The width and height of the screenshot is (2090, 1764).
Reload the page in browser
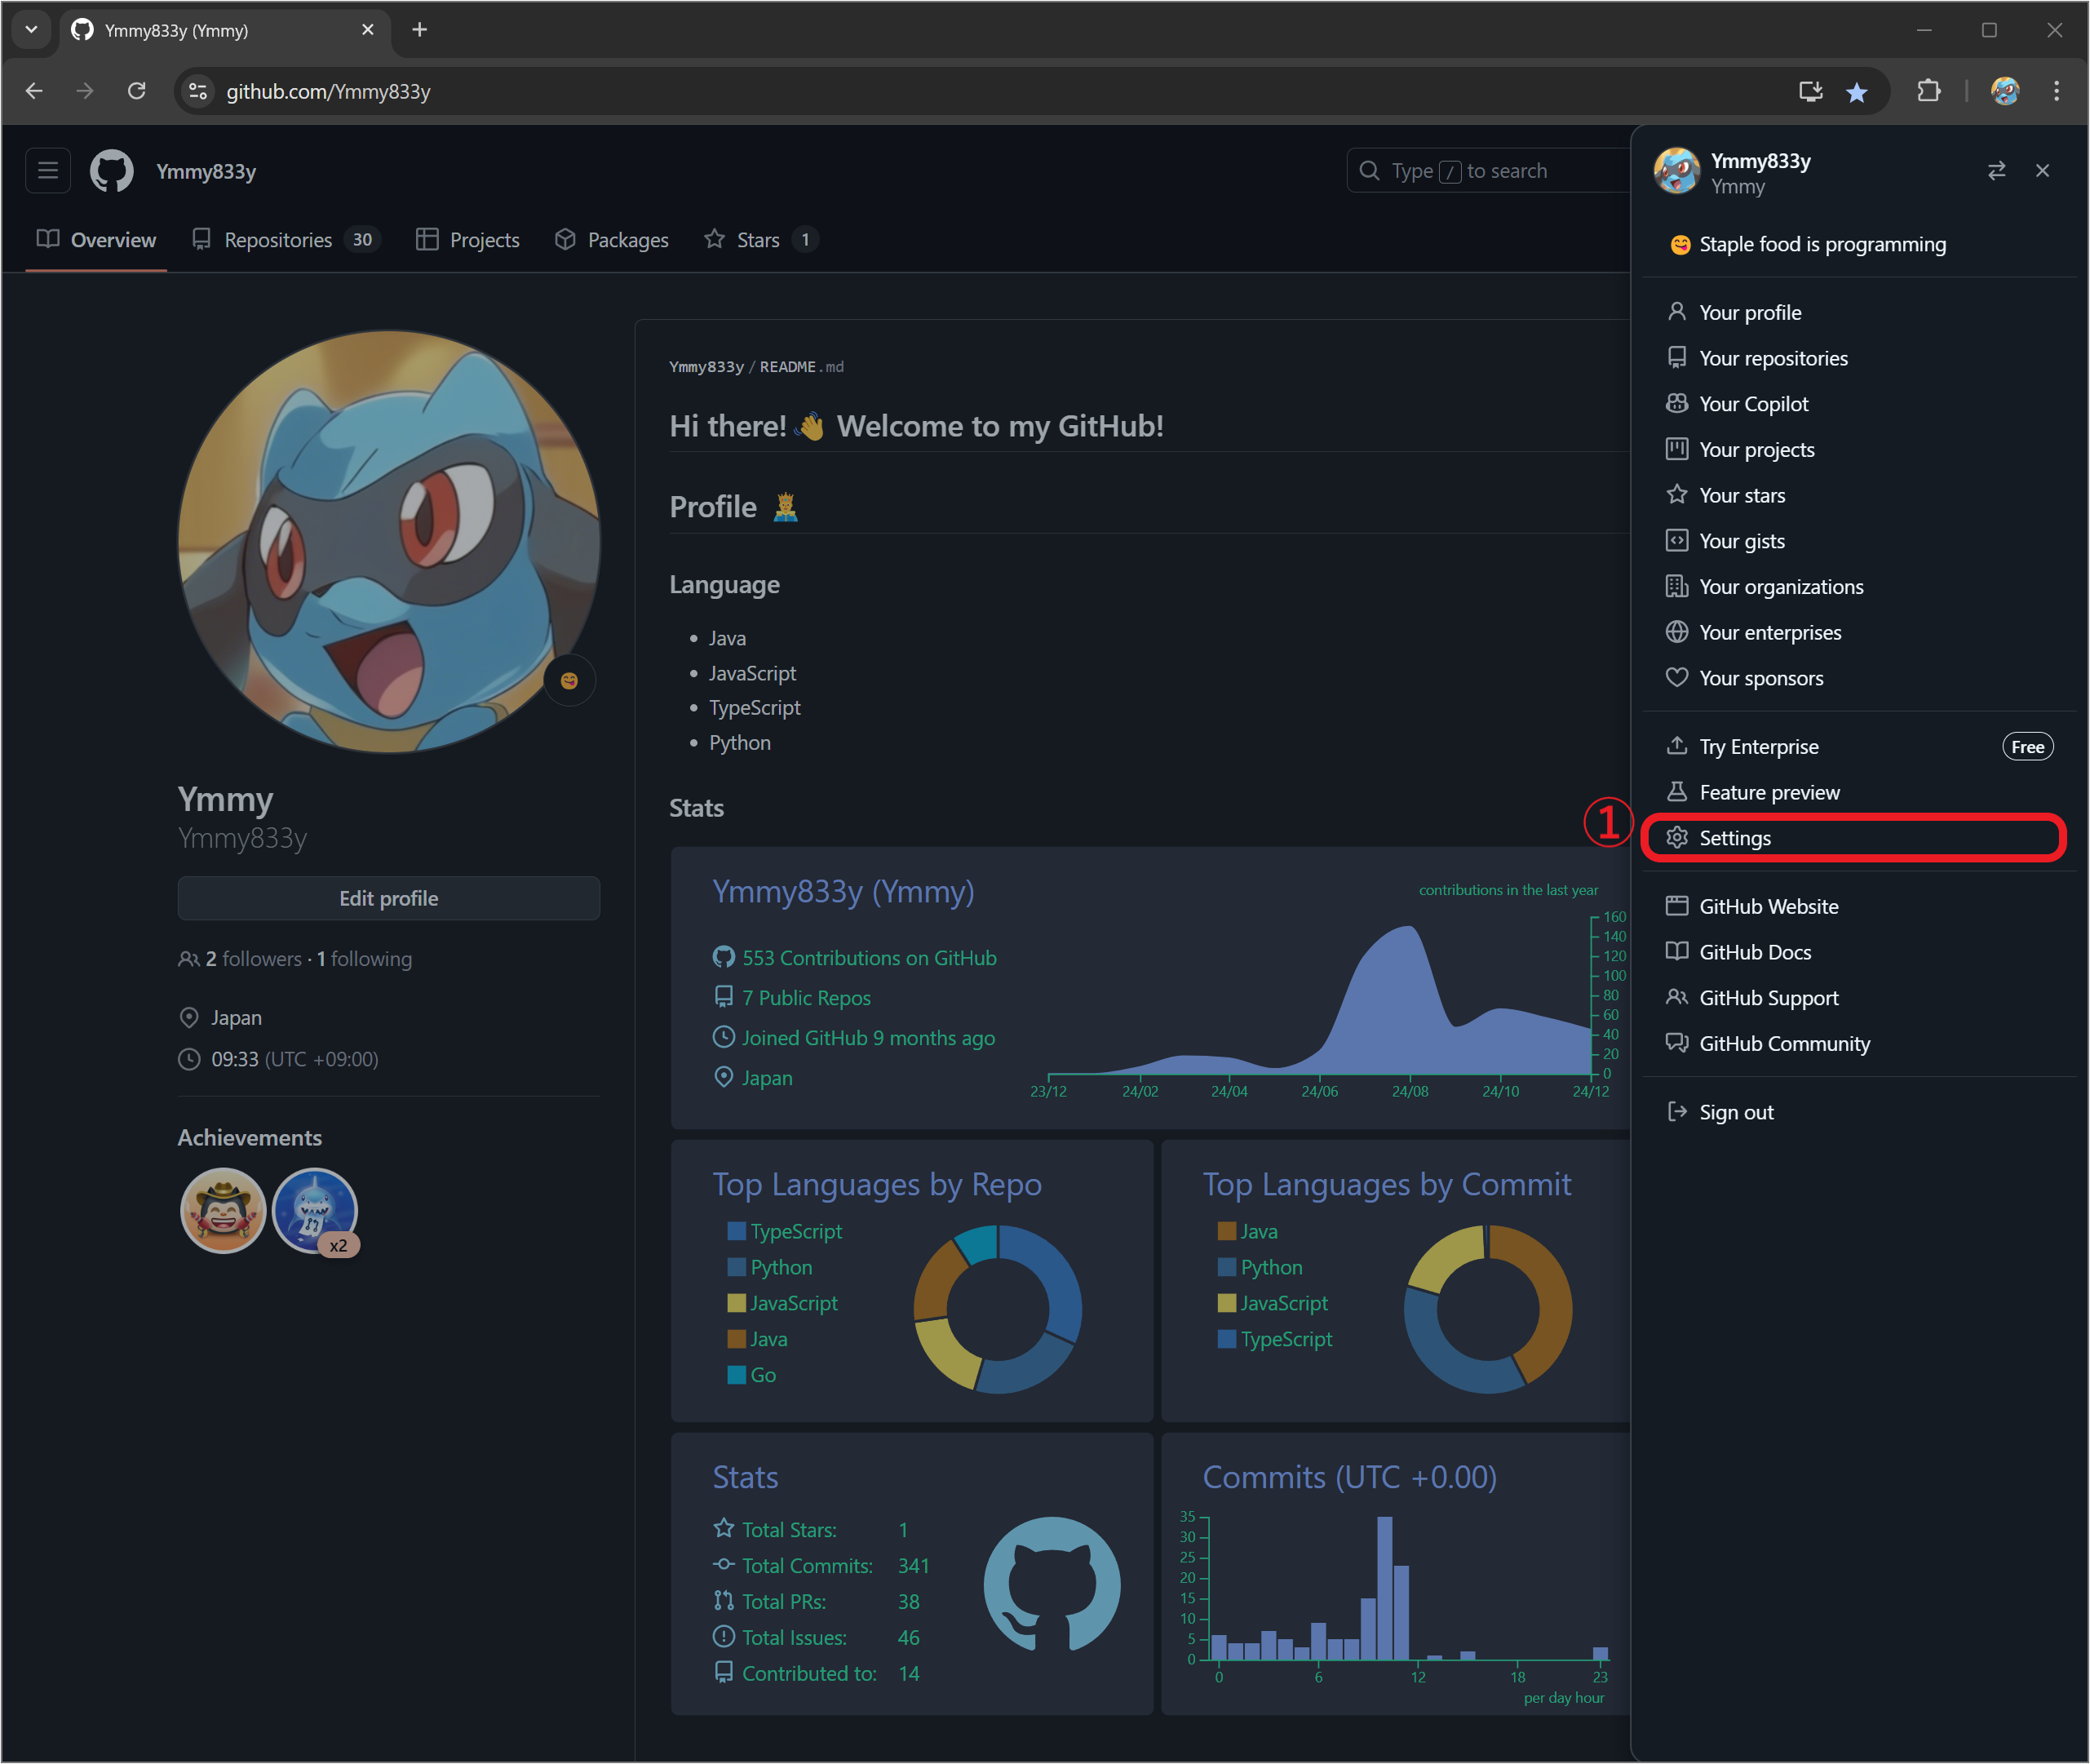(137, 92)
